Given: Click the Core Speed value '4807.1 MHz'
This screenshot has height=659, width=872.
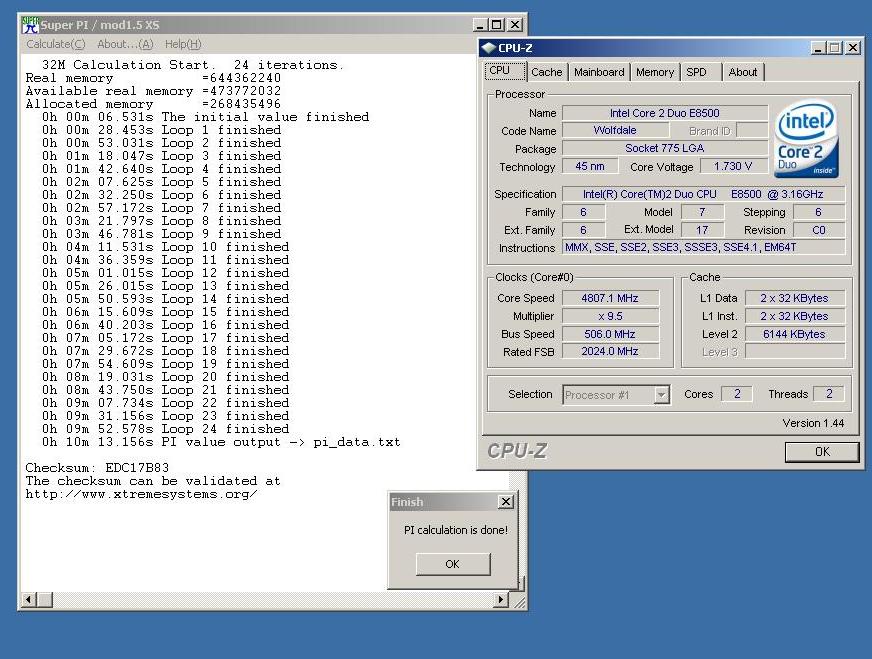Looking at the screenshot, I should (x=610, y=298).
